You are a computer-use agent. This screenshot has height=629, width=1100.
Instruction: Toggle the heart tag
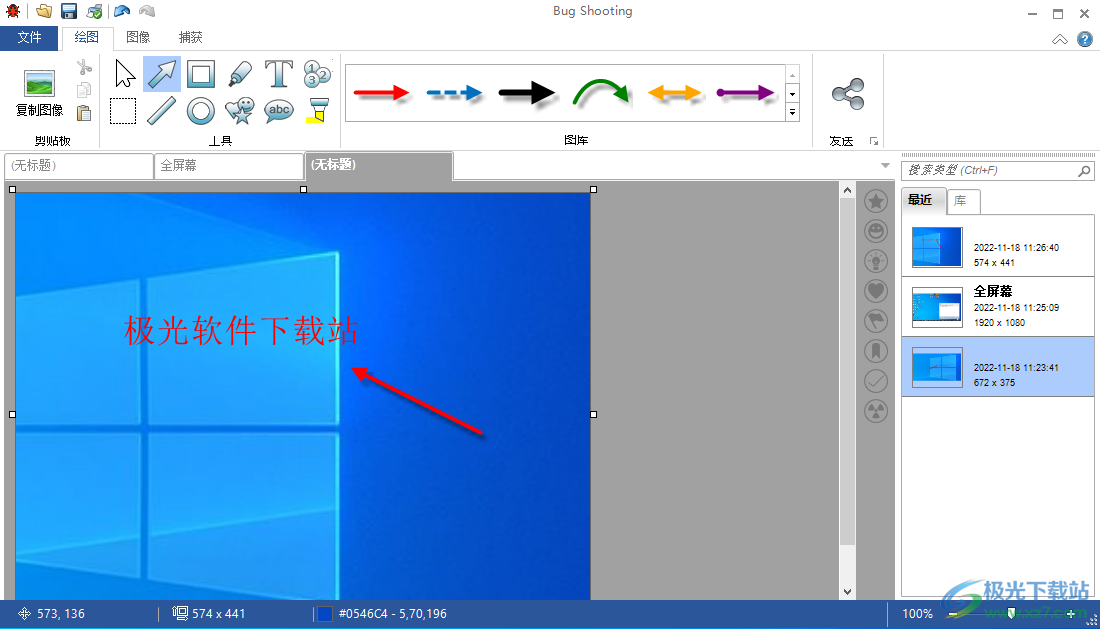click(876, 291)
